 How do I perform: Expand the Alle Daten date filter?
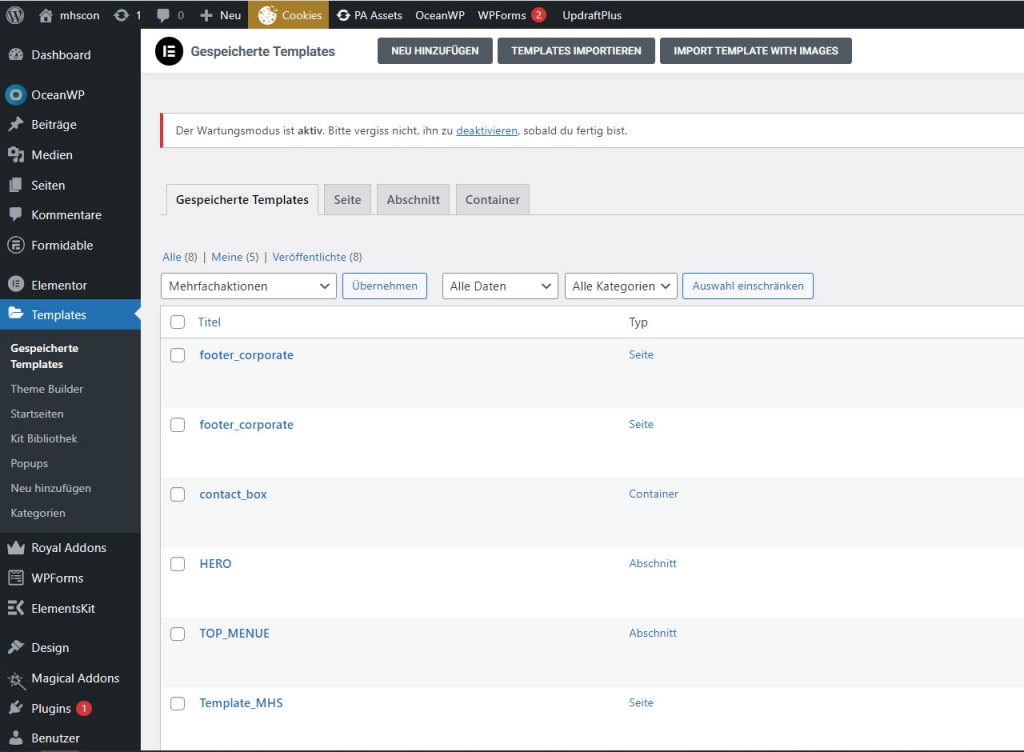[499, 286]
